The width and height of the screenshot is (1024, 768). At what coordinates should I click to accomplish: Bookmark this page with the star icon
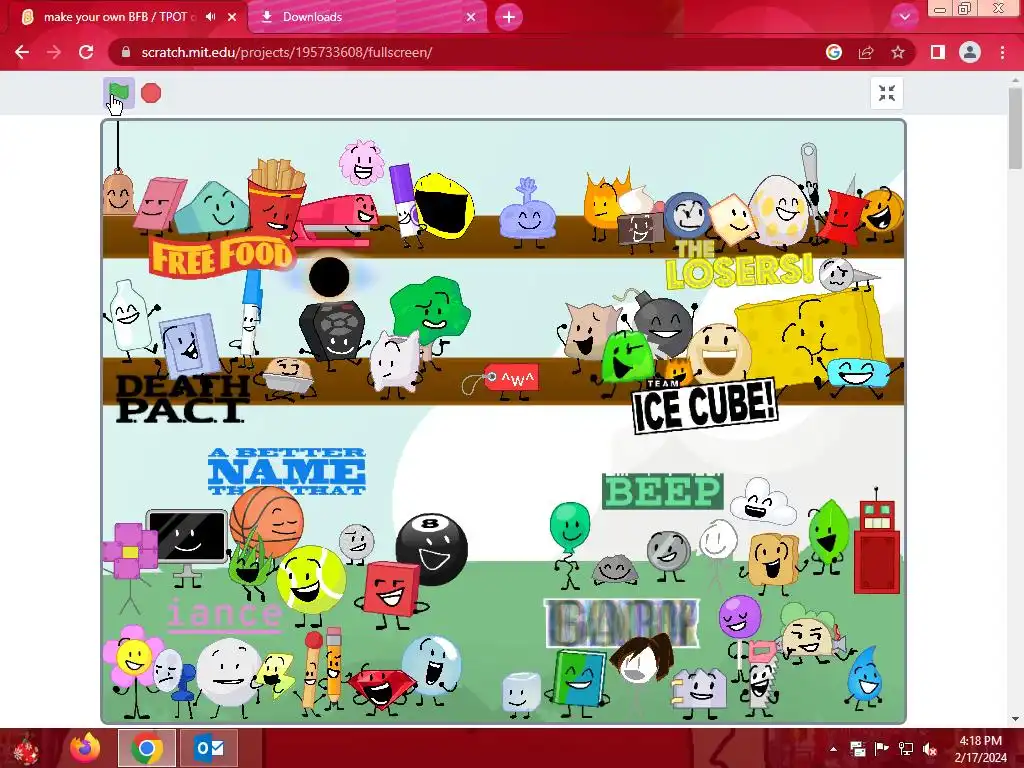pyautogui.click(x=898, y=52)
